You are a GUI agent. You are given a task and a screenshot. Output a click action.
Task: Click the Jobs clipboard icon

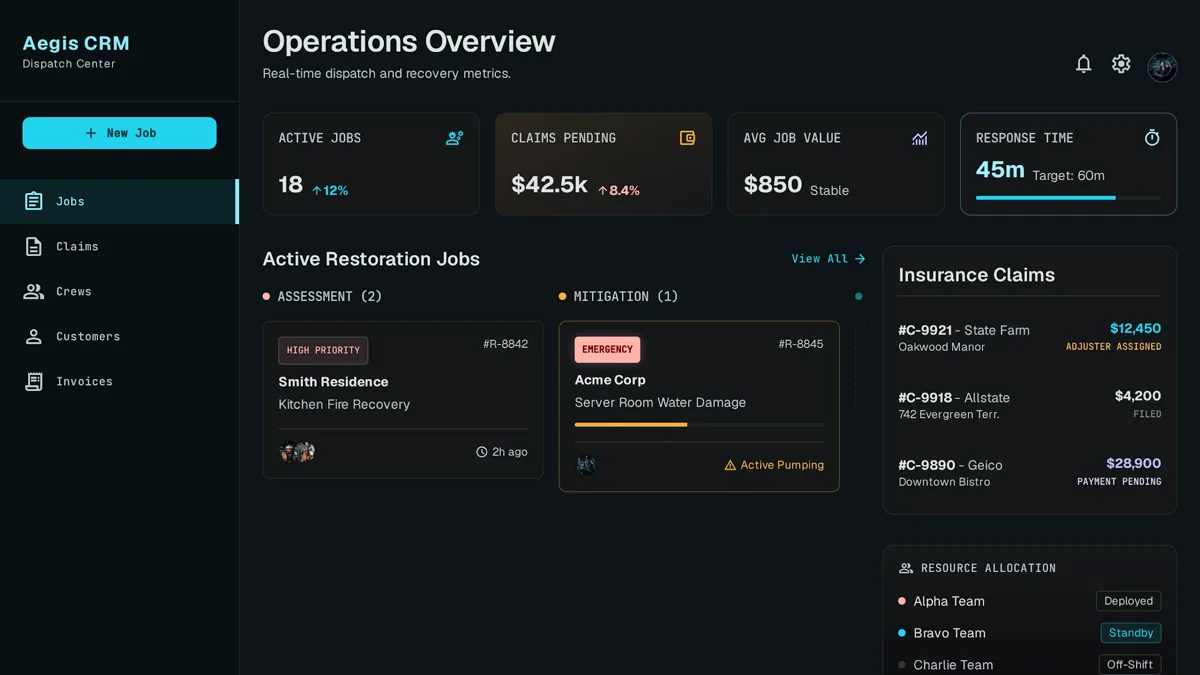point(34,201)
